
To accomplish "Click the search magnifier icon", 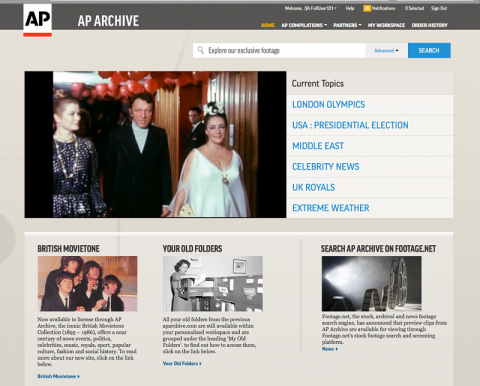I will tap(201, 50).
